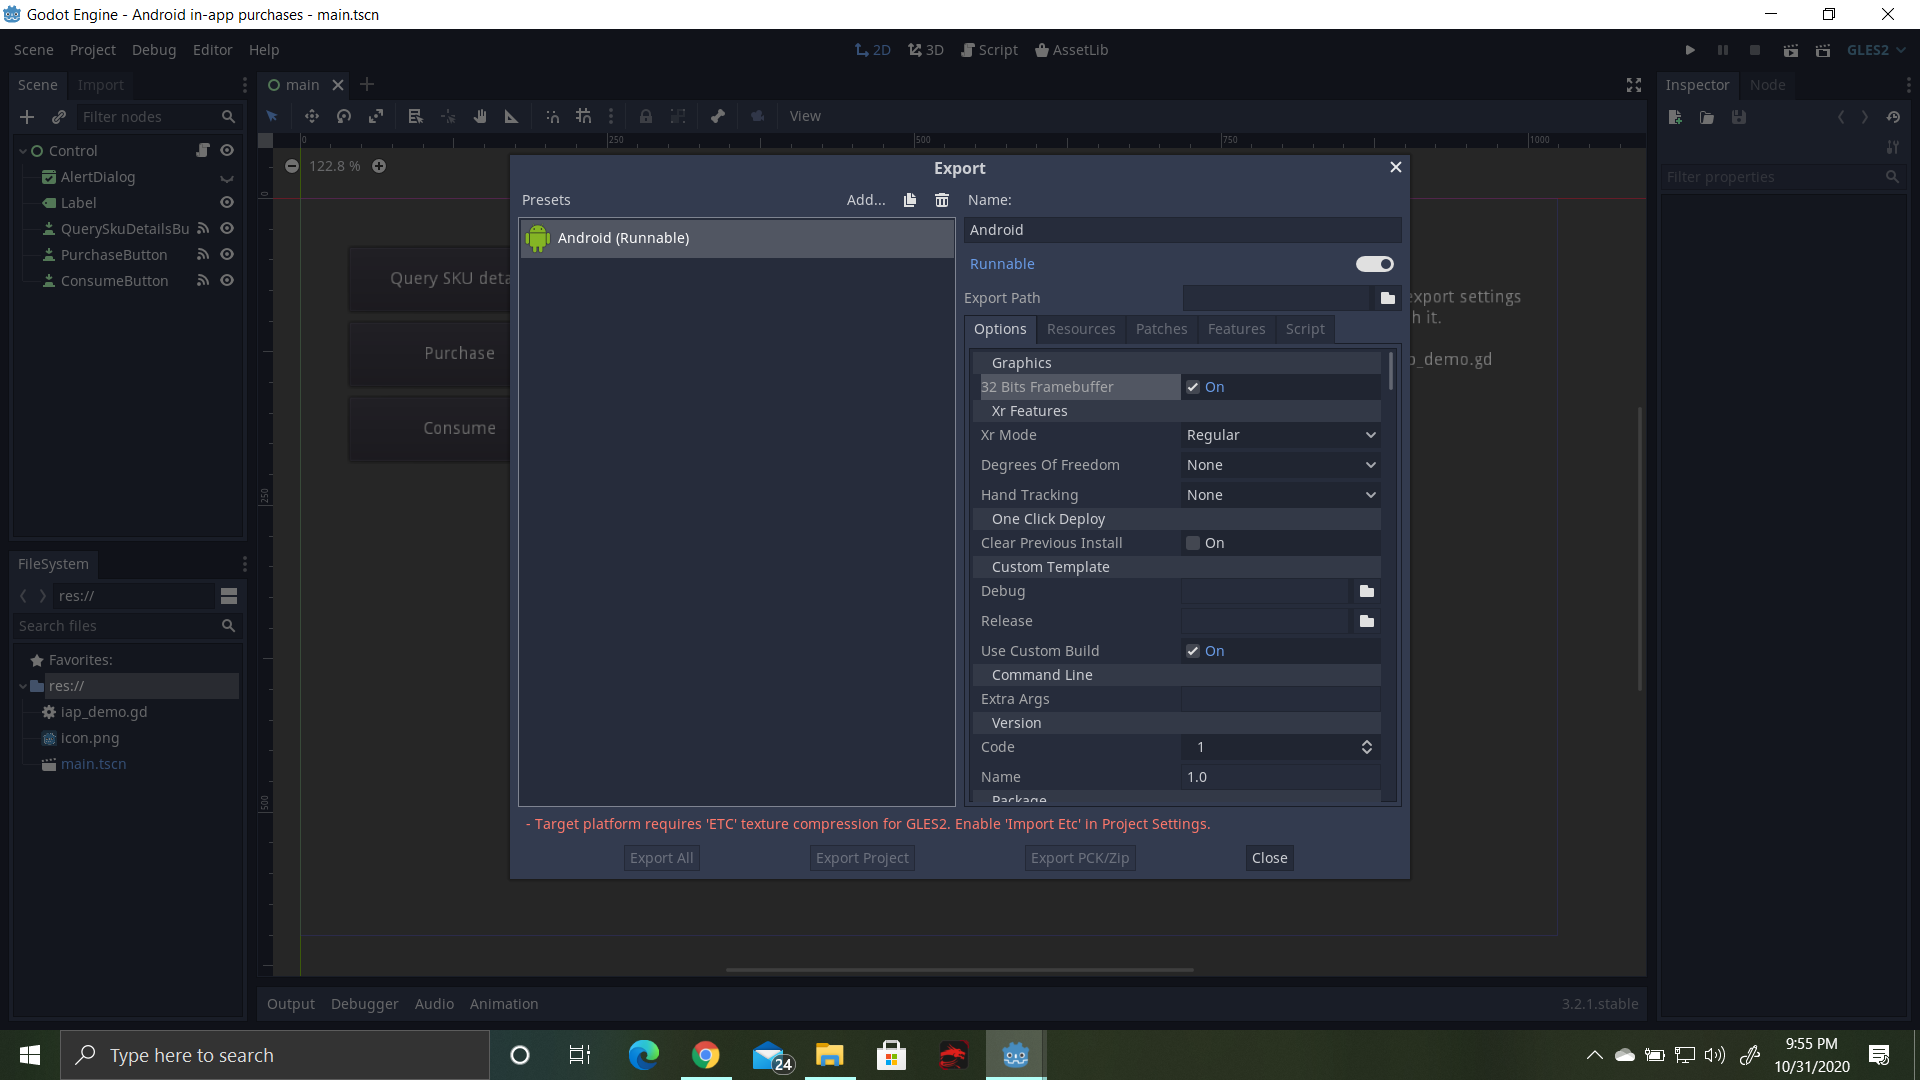Click the duplicate preset icon
1920x1080 pixels.
(x=910, y=200)
